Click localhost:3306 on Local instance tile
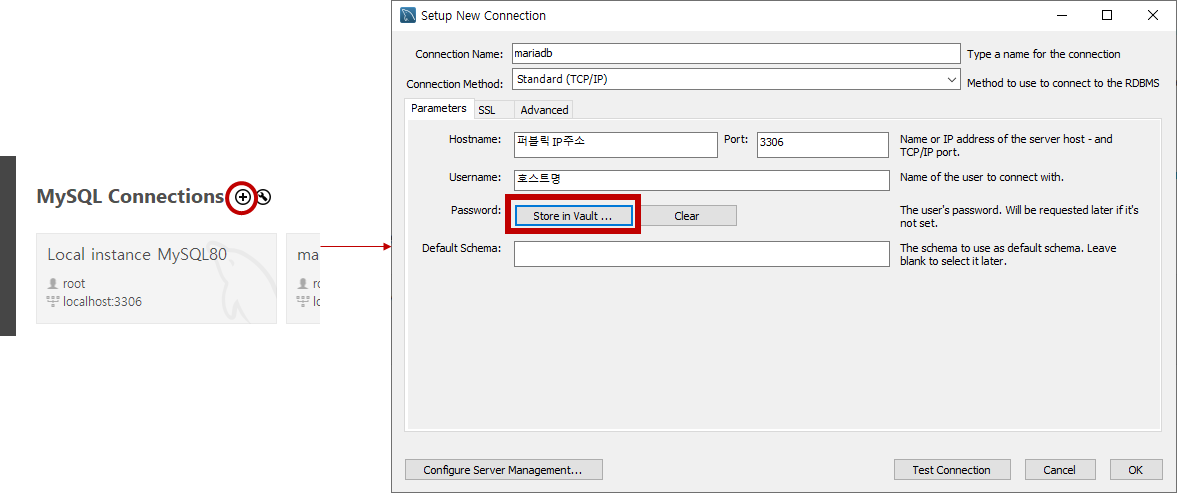The height and width of the screenshot is (493, 1177). [x=102, y=302]
